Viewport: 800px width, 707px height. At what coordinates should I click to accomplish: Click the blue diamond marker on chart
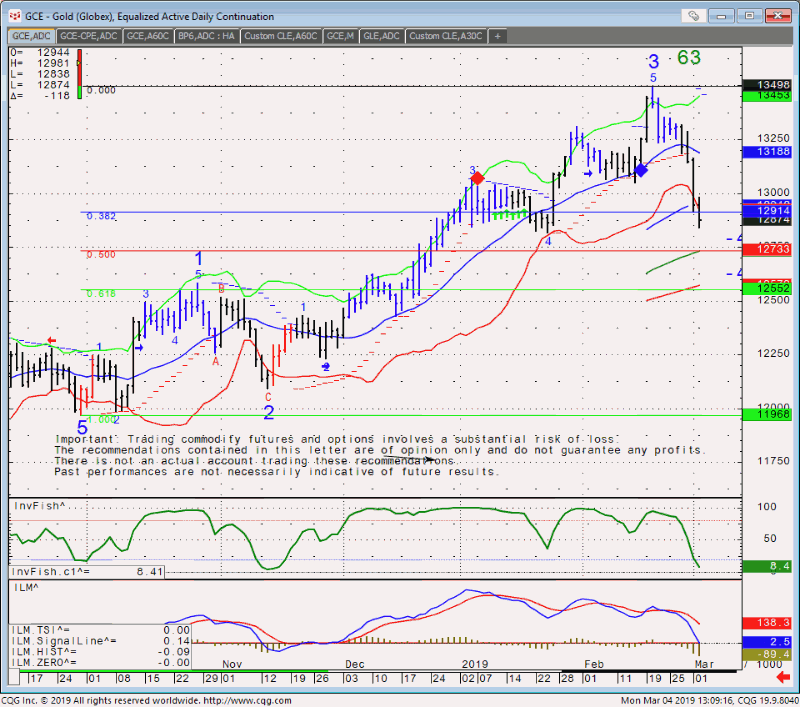(641, 171)
